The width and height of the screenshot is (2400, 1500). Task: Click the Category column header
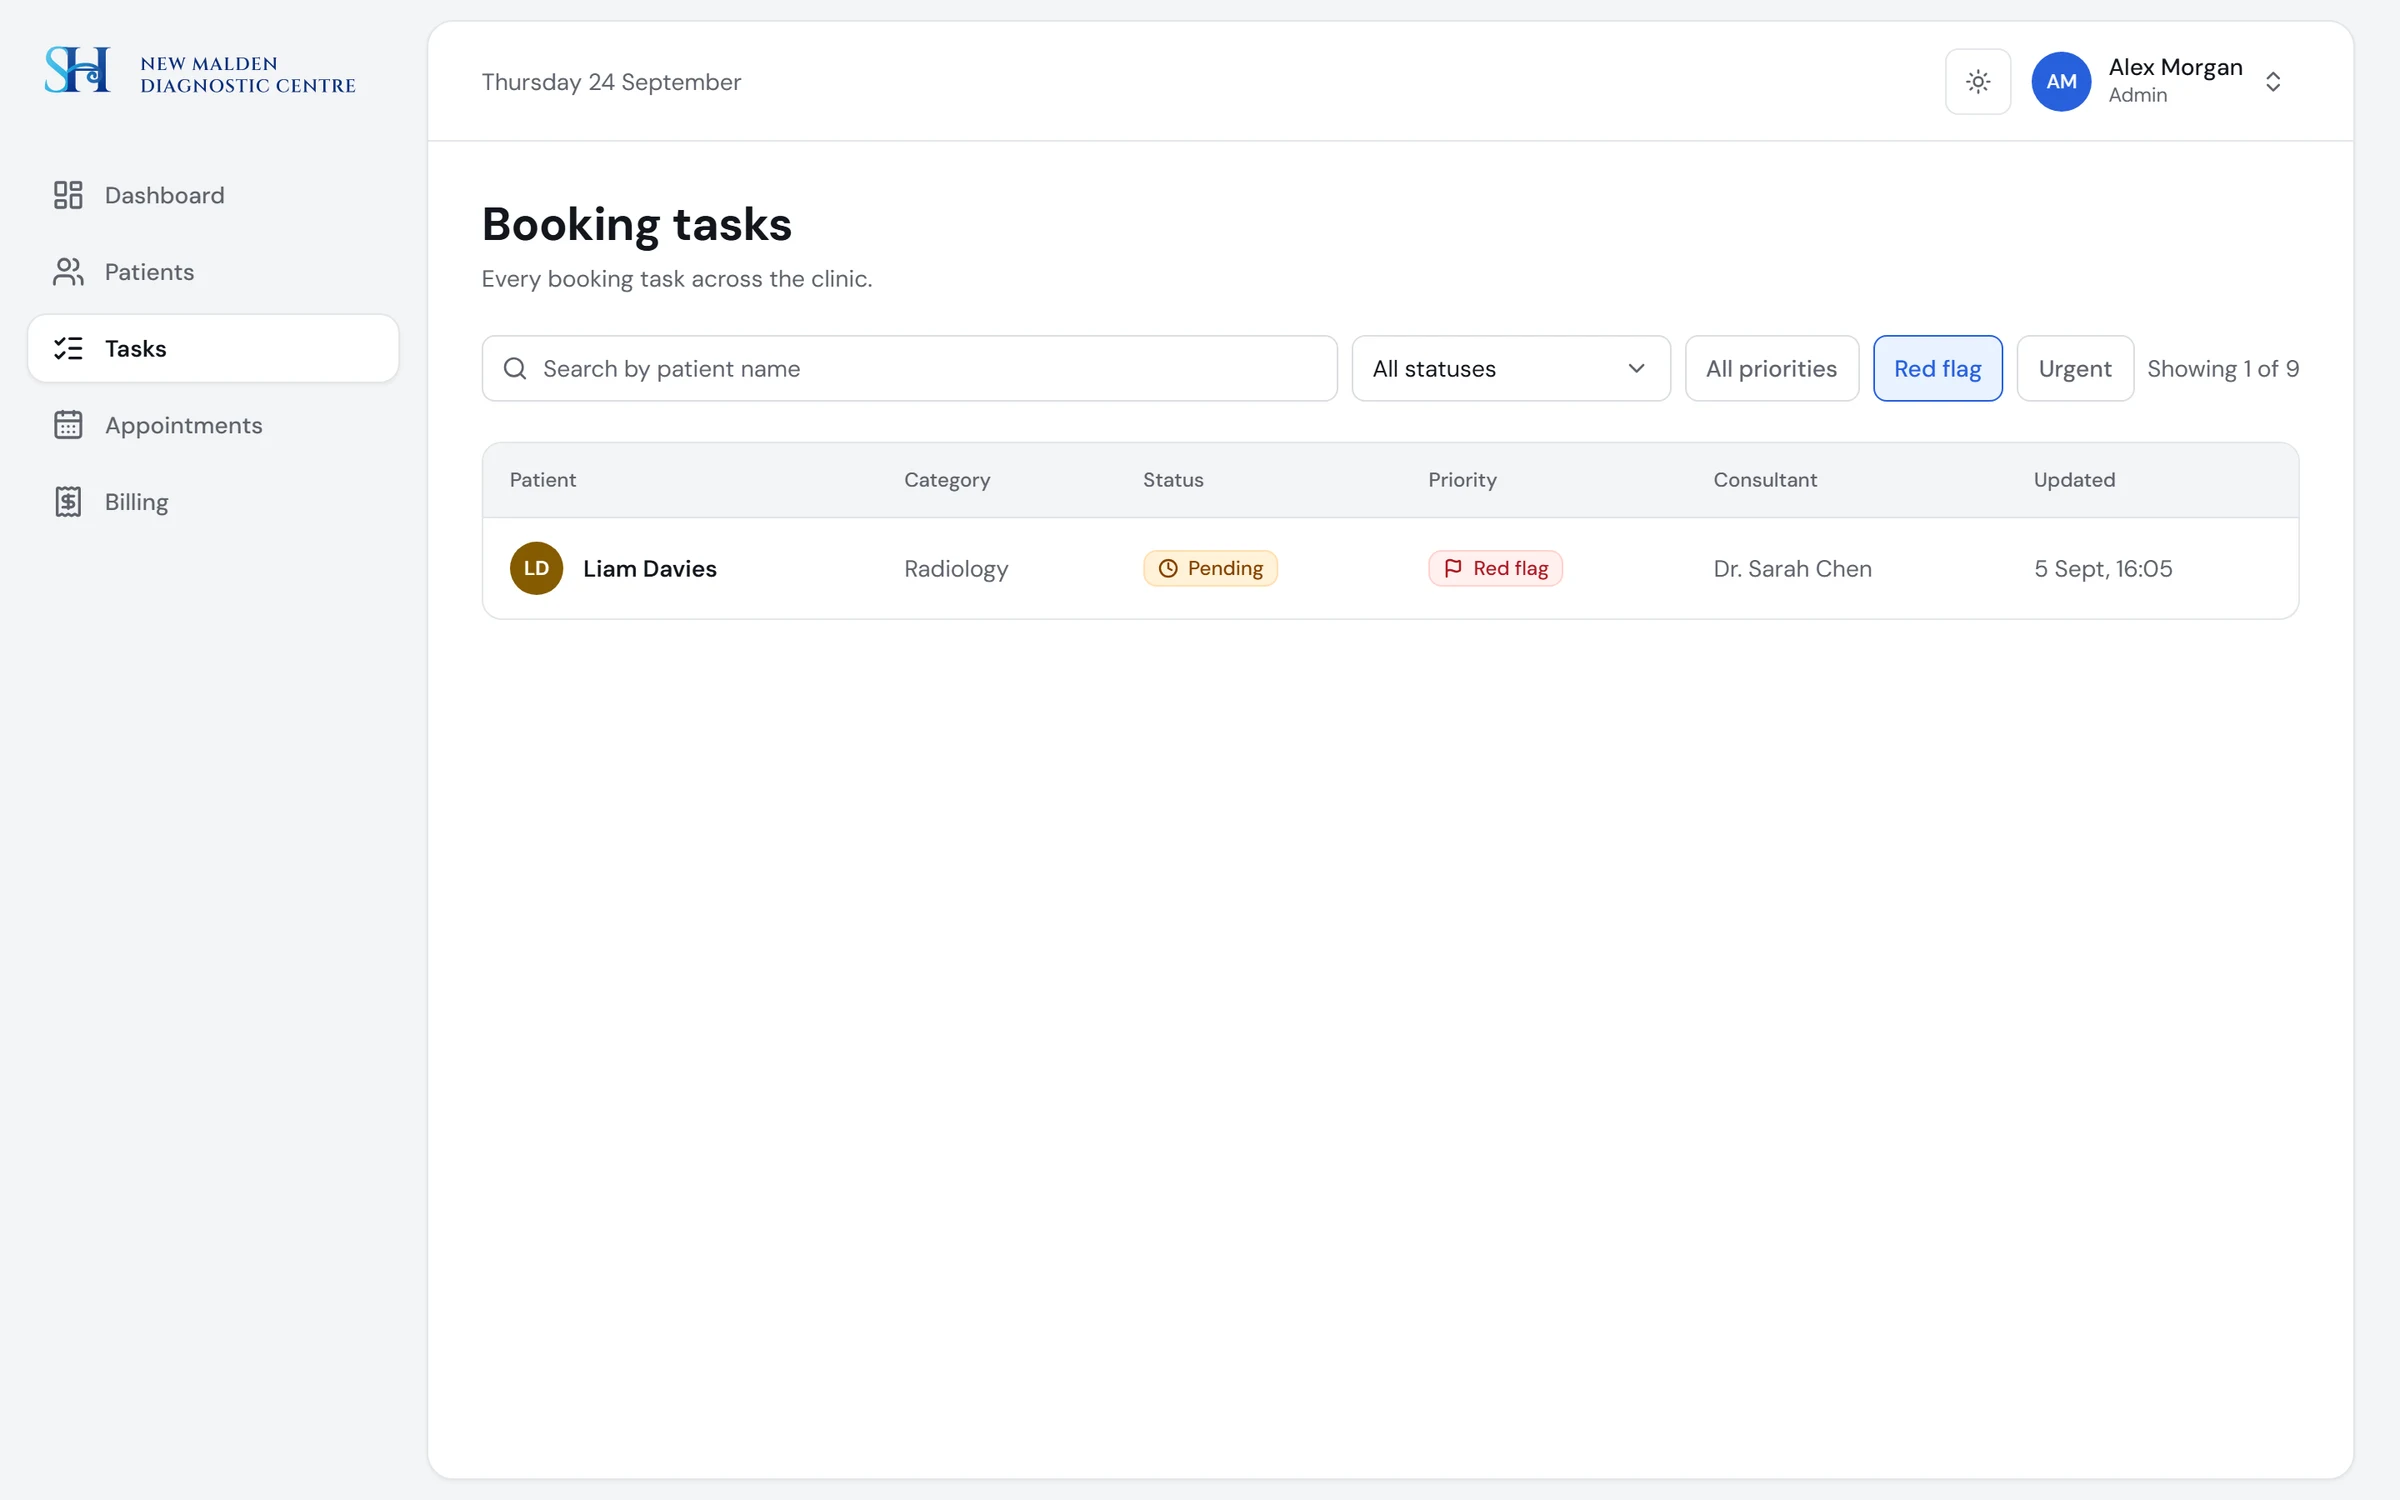(947, 480)
